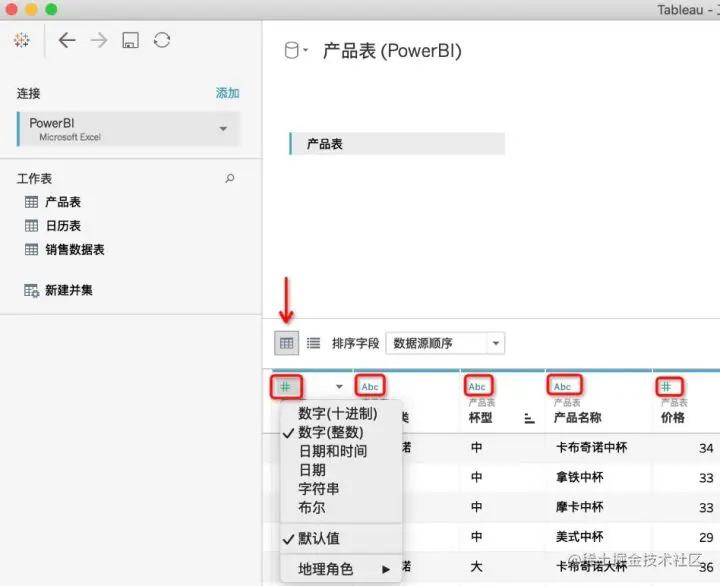Click the Abc type icon above 产品名称

pos(563,387)
